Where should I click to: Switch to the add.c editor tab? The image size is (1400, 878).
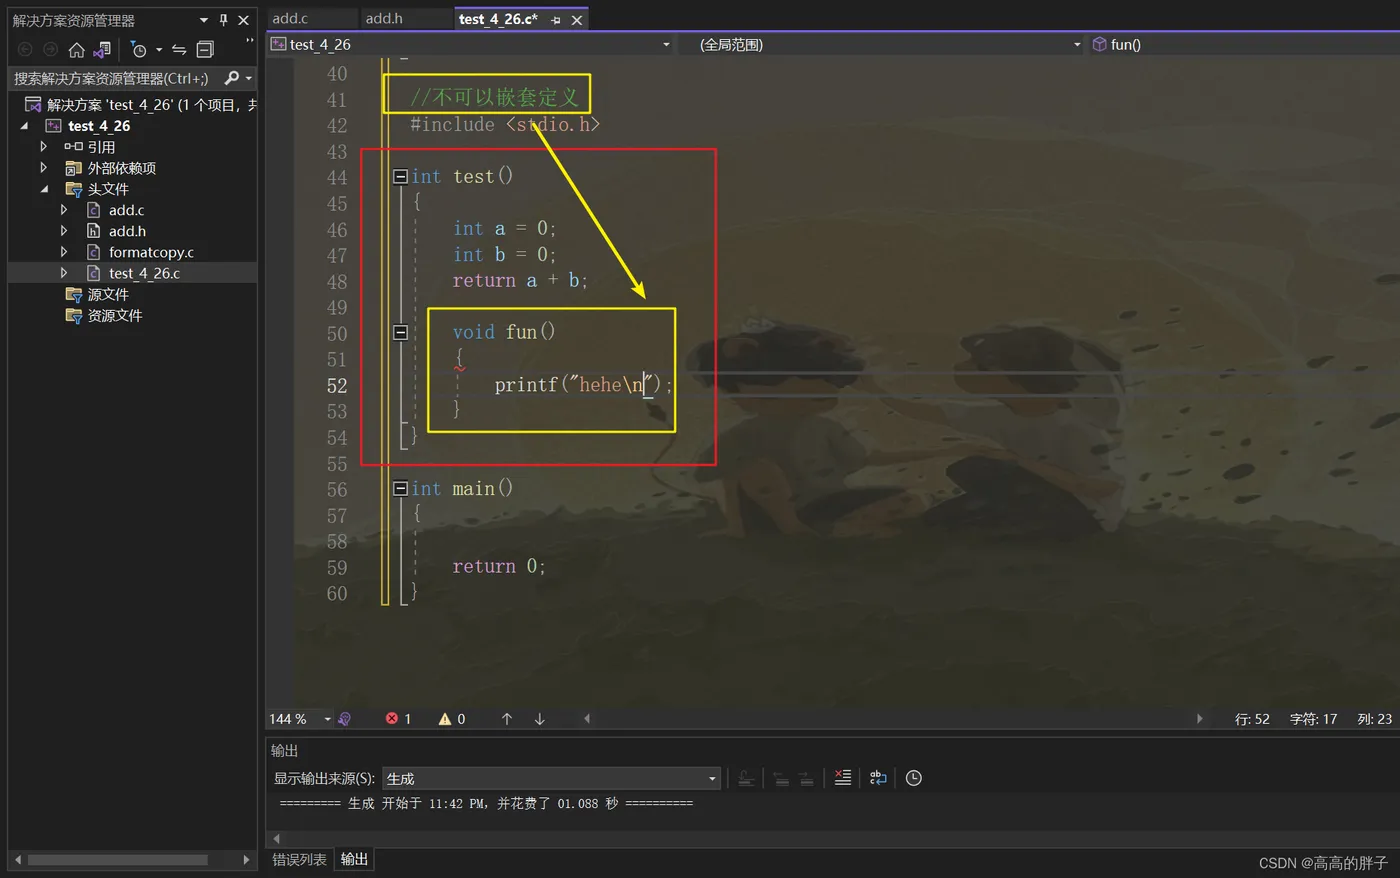290,19
